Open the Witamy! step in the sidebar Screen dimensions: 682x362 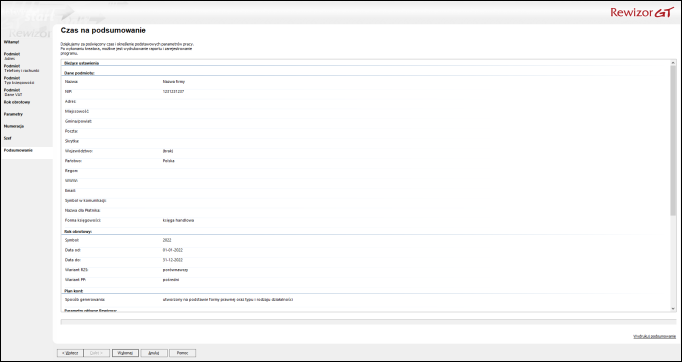[x=11, y=42]
